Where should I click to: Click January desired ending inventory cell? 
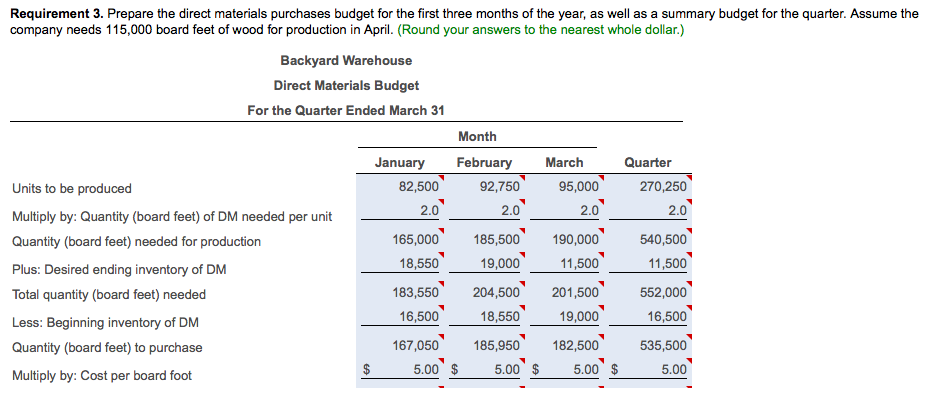[x=418, y=264]
